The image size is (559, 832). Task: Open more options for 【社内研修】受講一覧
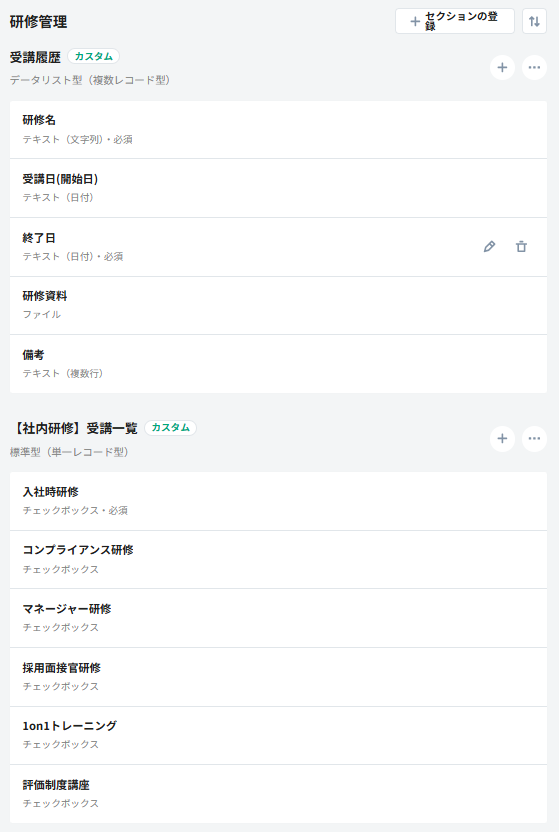click(534, 439)
